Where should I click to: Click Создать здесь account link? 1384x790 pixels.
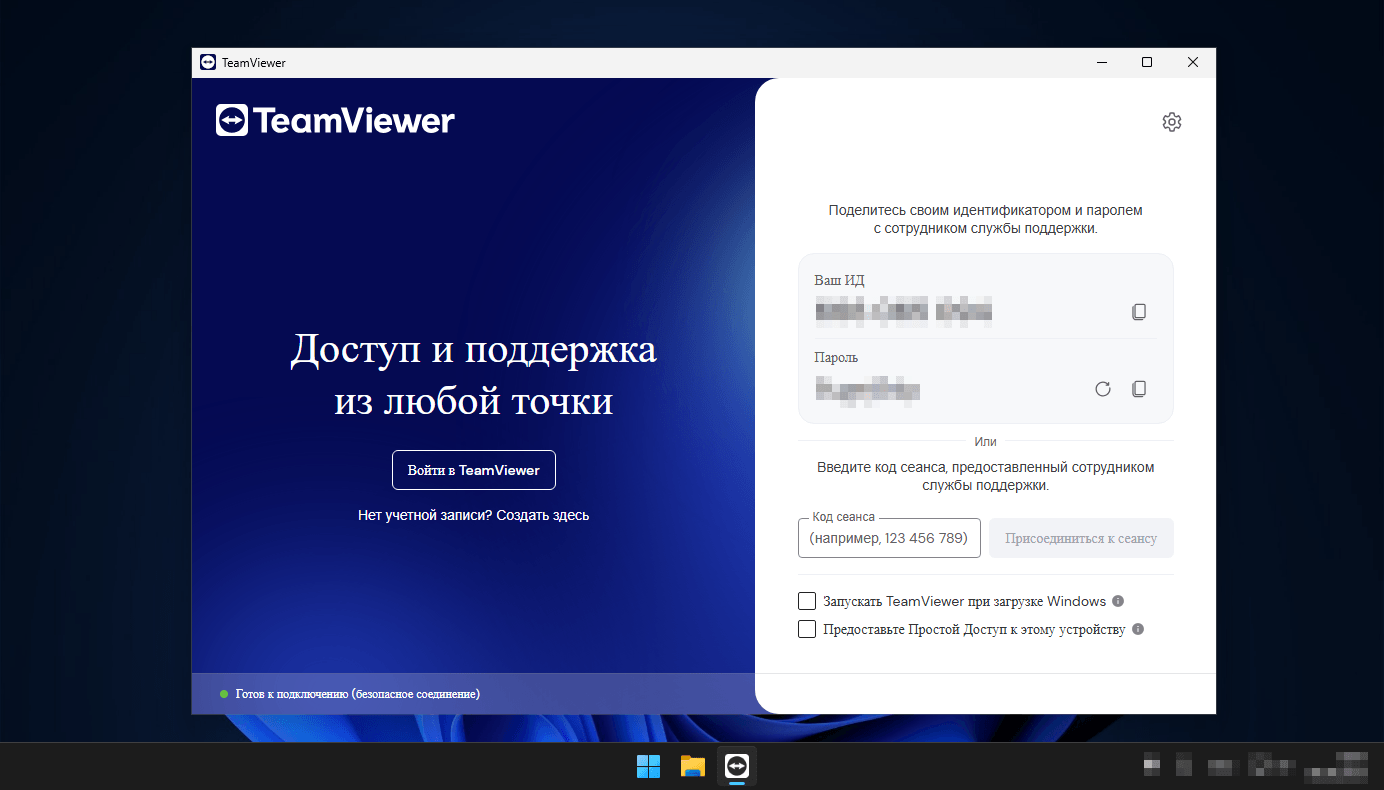pyautogui.click(x=543, y=516)
